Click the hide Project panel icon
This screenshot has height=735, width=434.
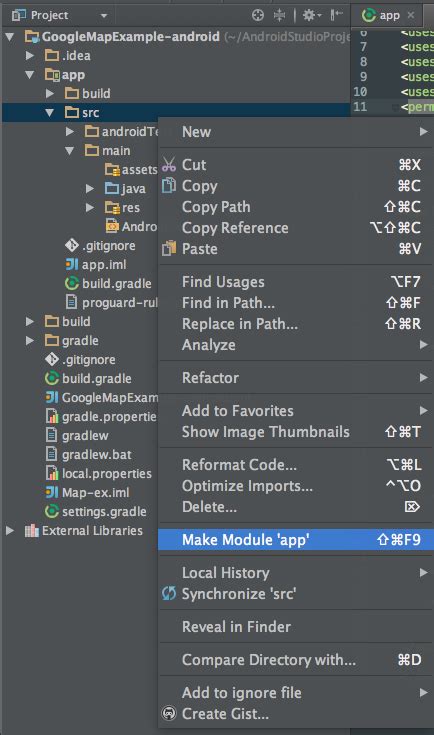click(x=337, y=15)
